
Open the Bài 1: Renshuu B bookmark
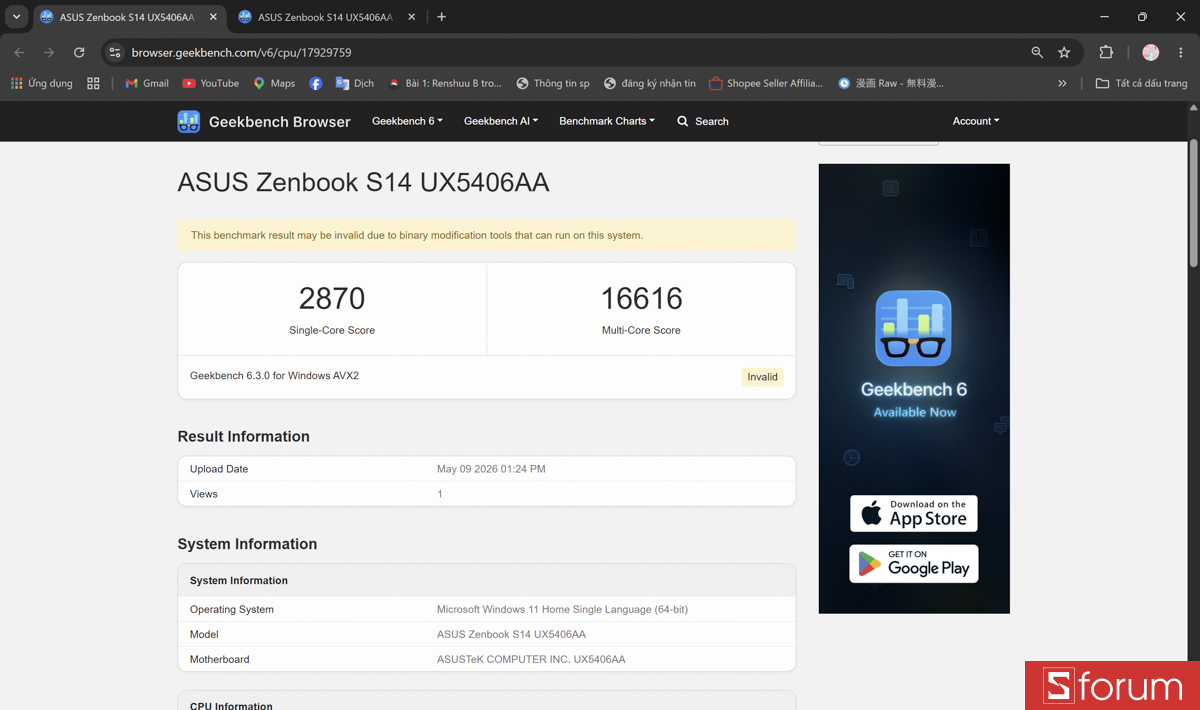(445, 83)
